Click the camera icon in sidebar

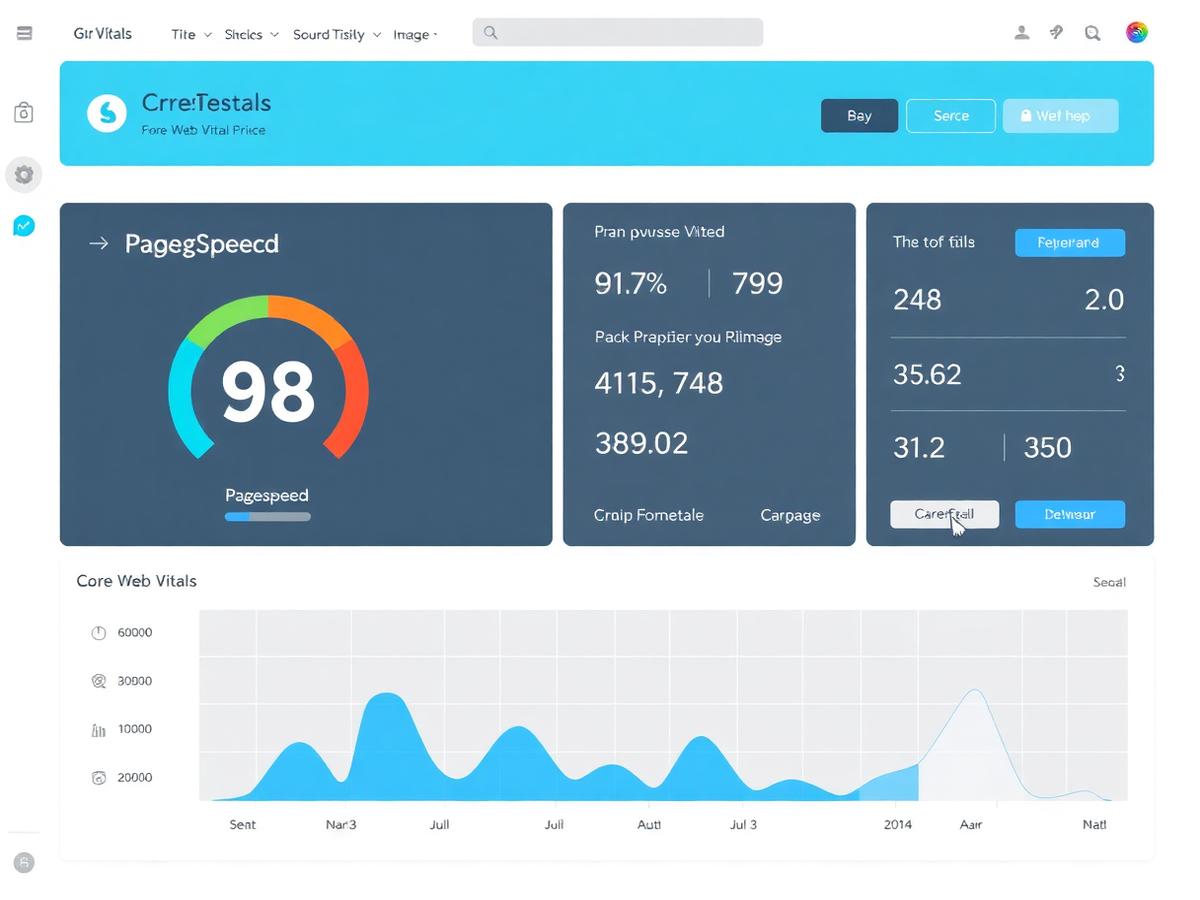tap(24, 113)
